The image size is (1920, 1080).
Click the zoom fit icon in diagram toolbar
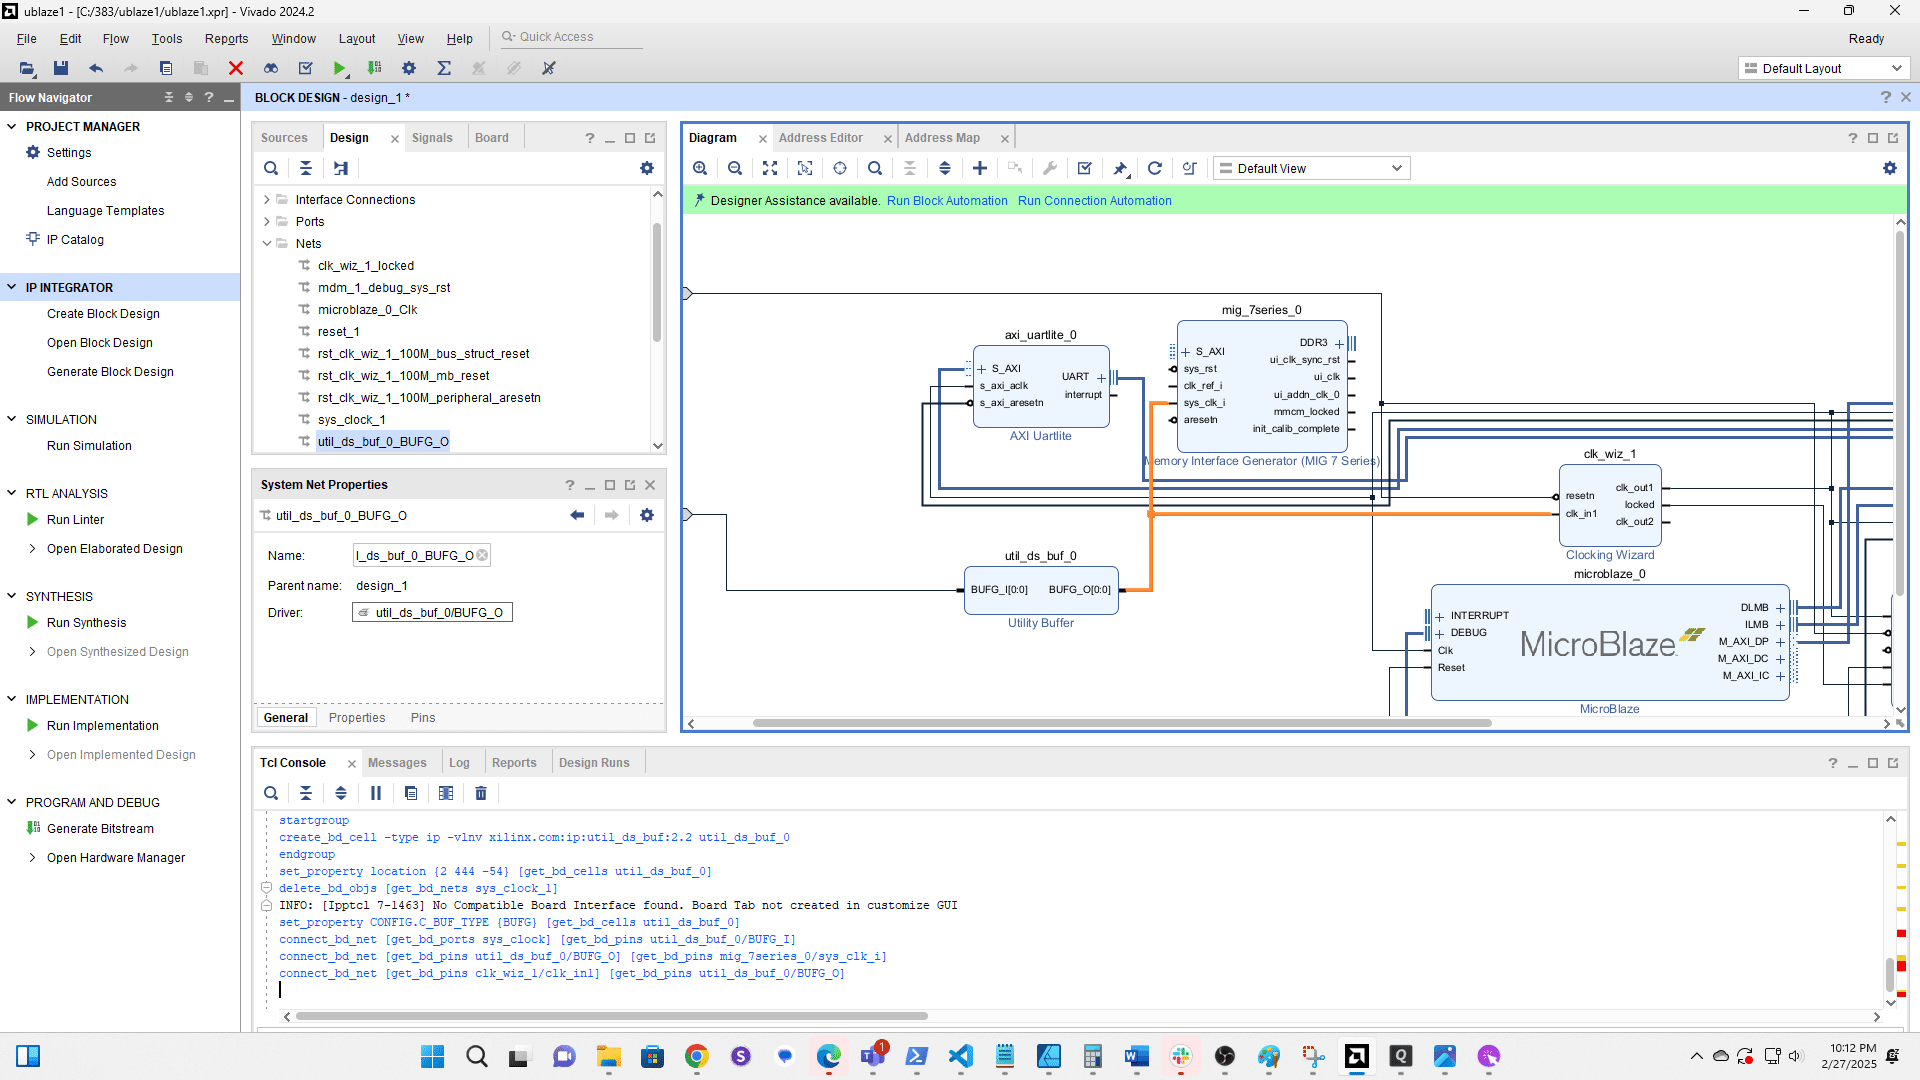tap(769, 168)
